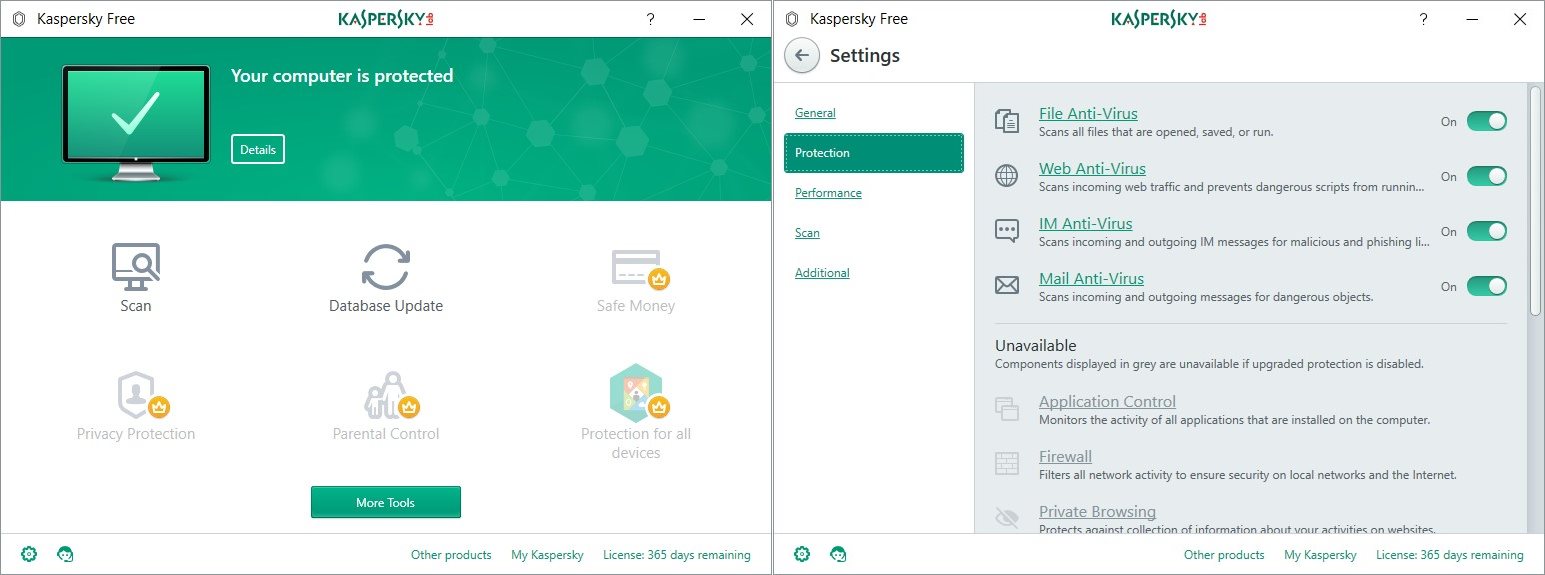Click Kaspersky shield icon in Settings title bar
1545x575 pixels.
click(792, 19)
